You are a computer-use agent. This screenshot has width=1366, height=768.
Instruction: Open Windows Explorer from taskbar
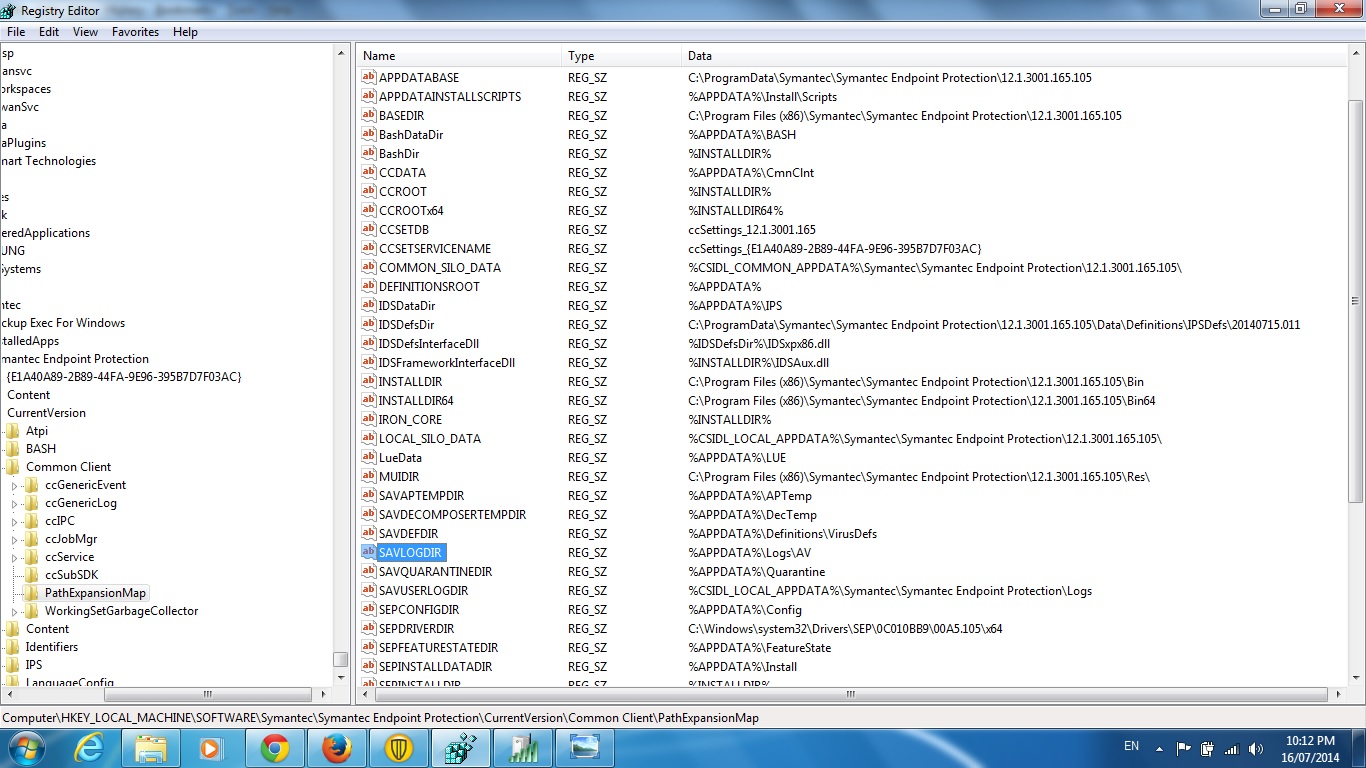pos(150,748)
